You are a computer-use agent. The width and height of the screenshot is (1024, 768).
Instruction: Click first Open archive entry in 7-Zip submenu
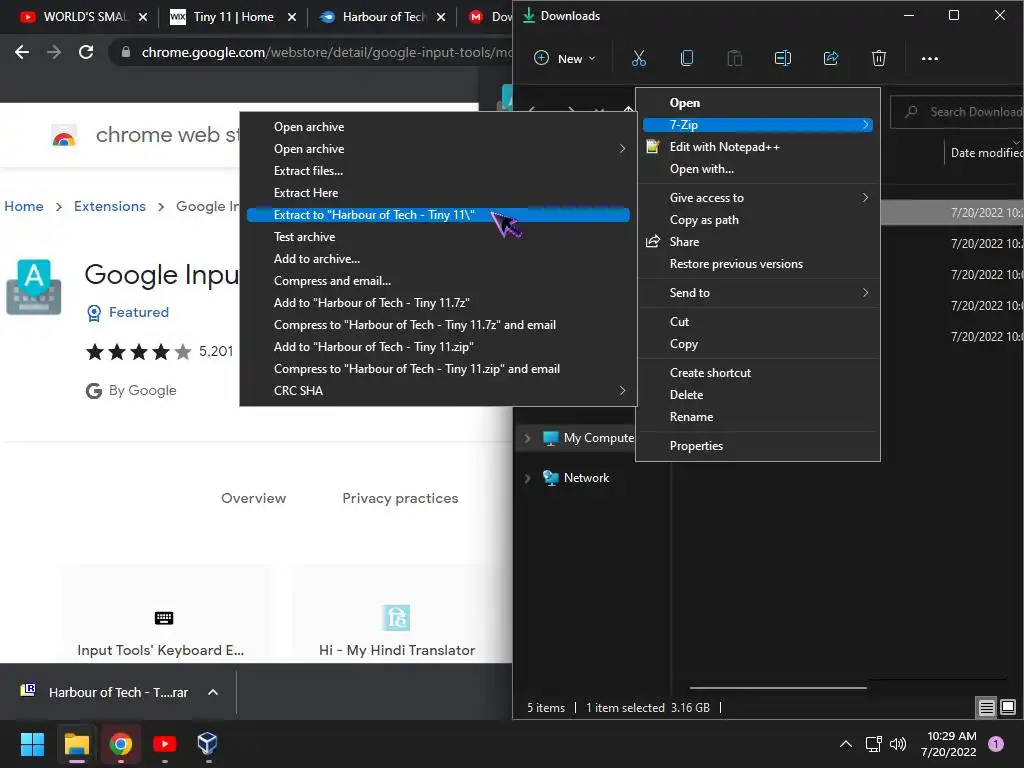pyautogui.click(x=438, y=127)
